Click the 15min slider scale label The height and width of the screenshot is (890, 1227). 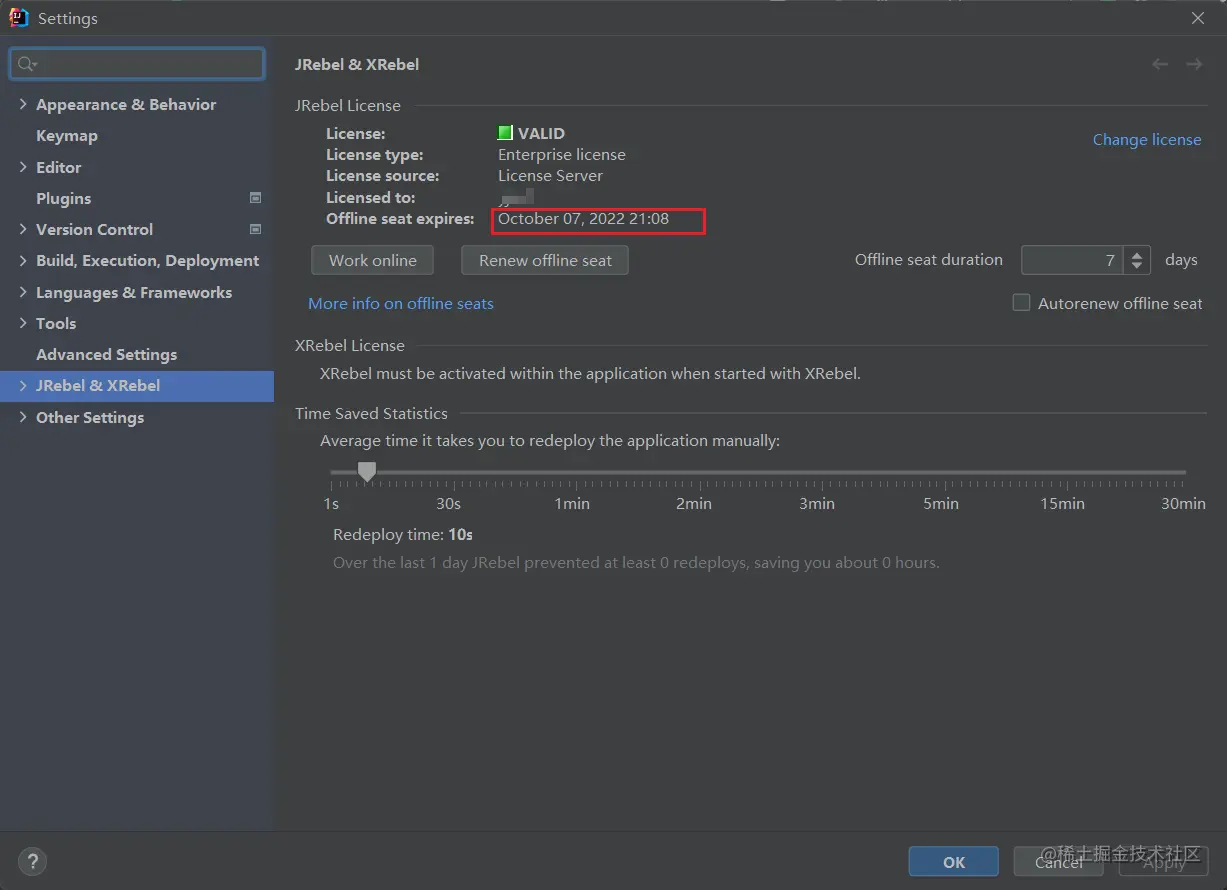[1062, 503]
